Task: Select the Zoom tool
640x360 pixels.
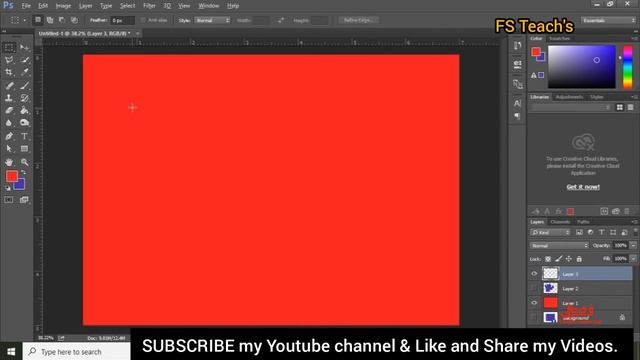Action: coord(24,162)
